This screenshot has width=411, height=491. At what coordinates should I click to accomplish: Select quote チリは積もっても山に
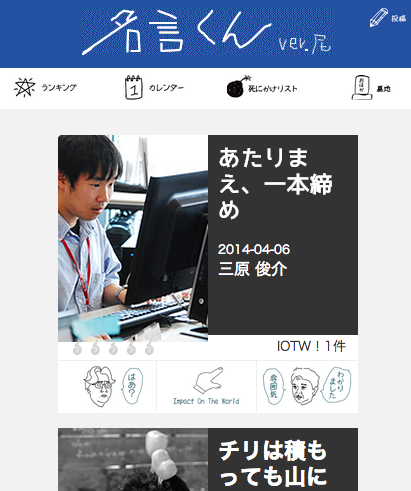click(x=273, y=463)
